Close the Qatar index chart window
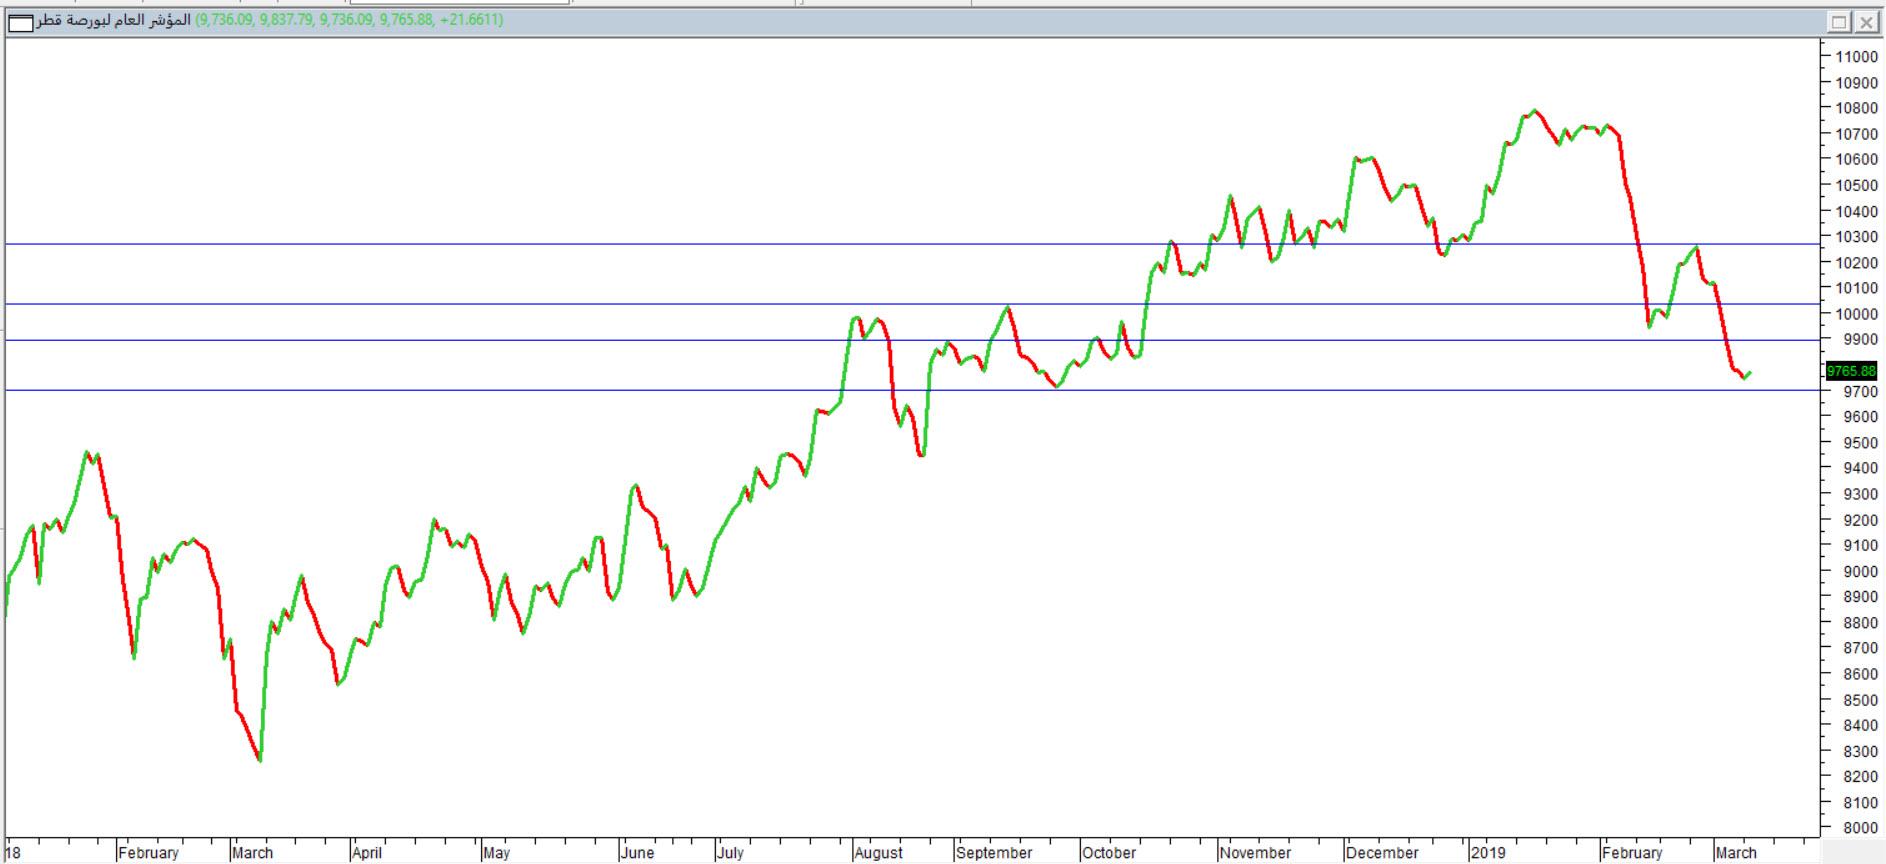The width and height of the screenshot is (1886, 864). [1866, 22]
